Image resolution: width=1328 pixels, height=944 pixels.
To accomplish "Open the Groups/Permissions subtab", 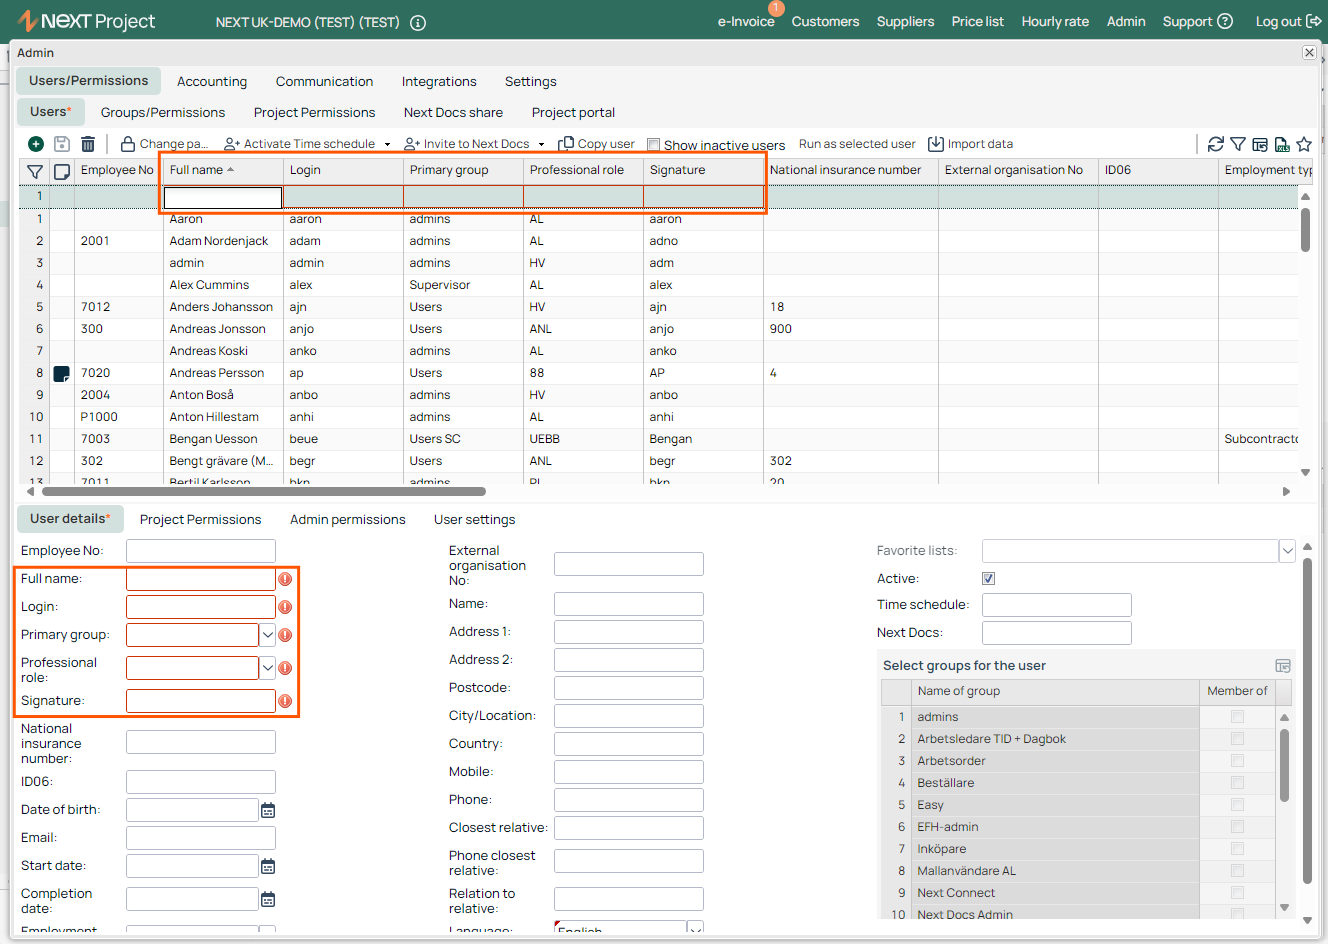I will click(x=163, y=113).
